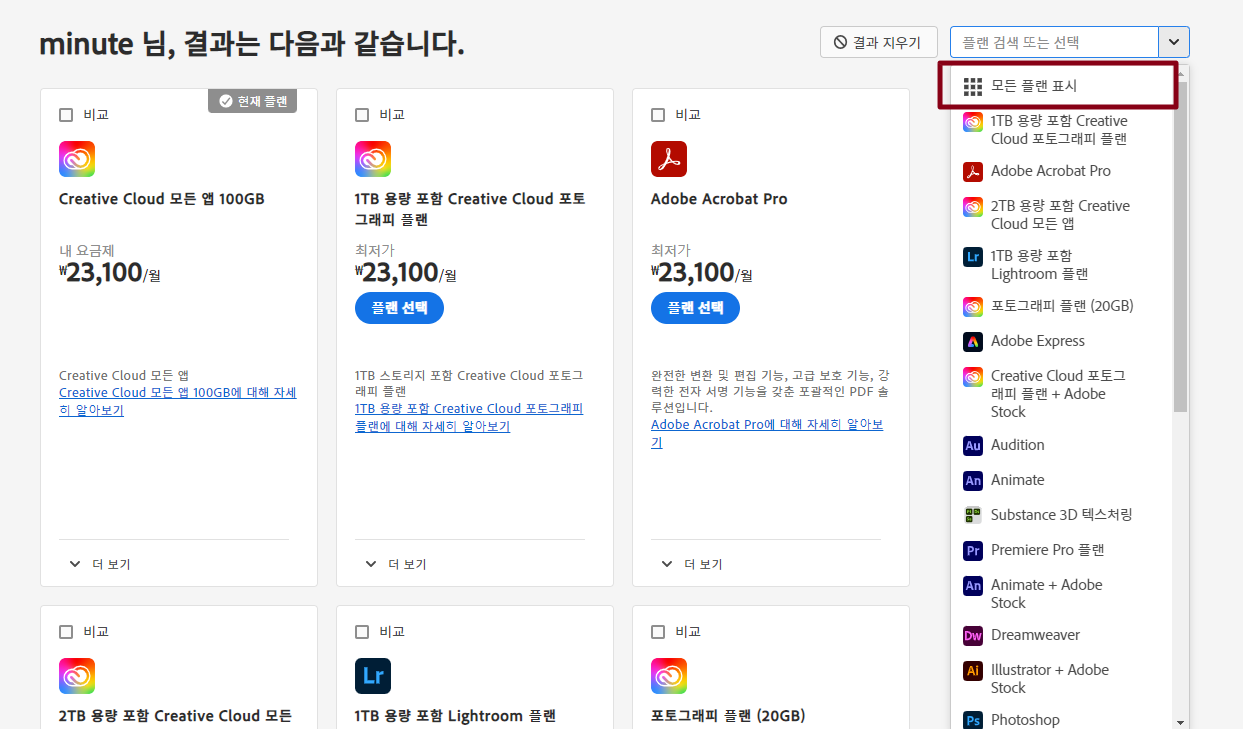The height and width of the screenshot is (729, 1243).
Task: Choose Dreamweaver from plan list
Action: click(1063, 635)
